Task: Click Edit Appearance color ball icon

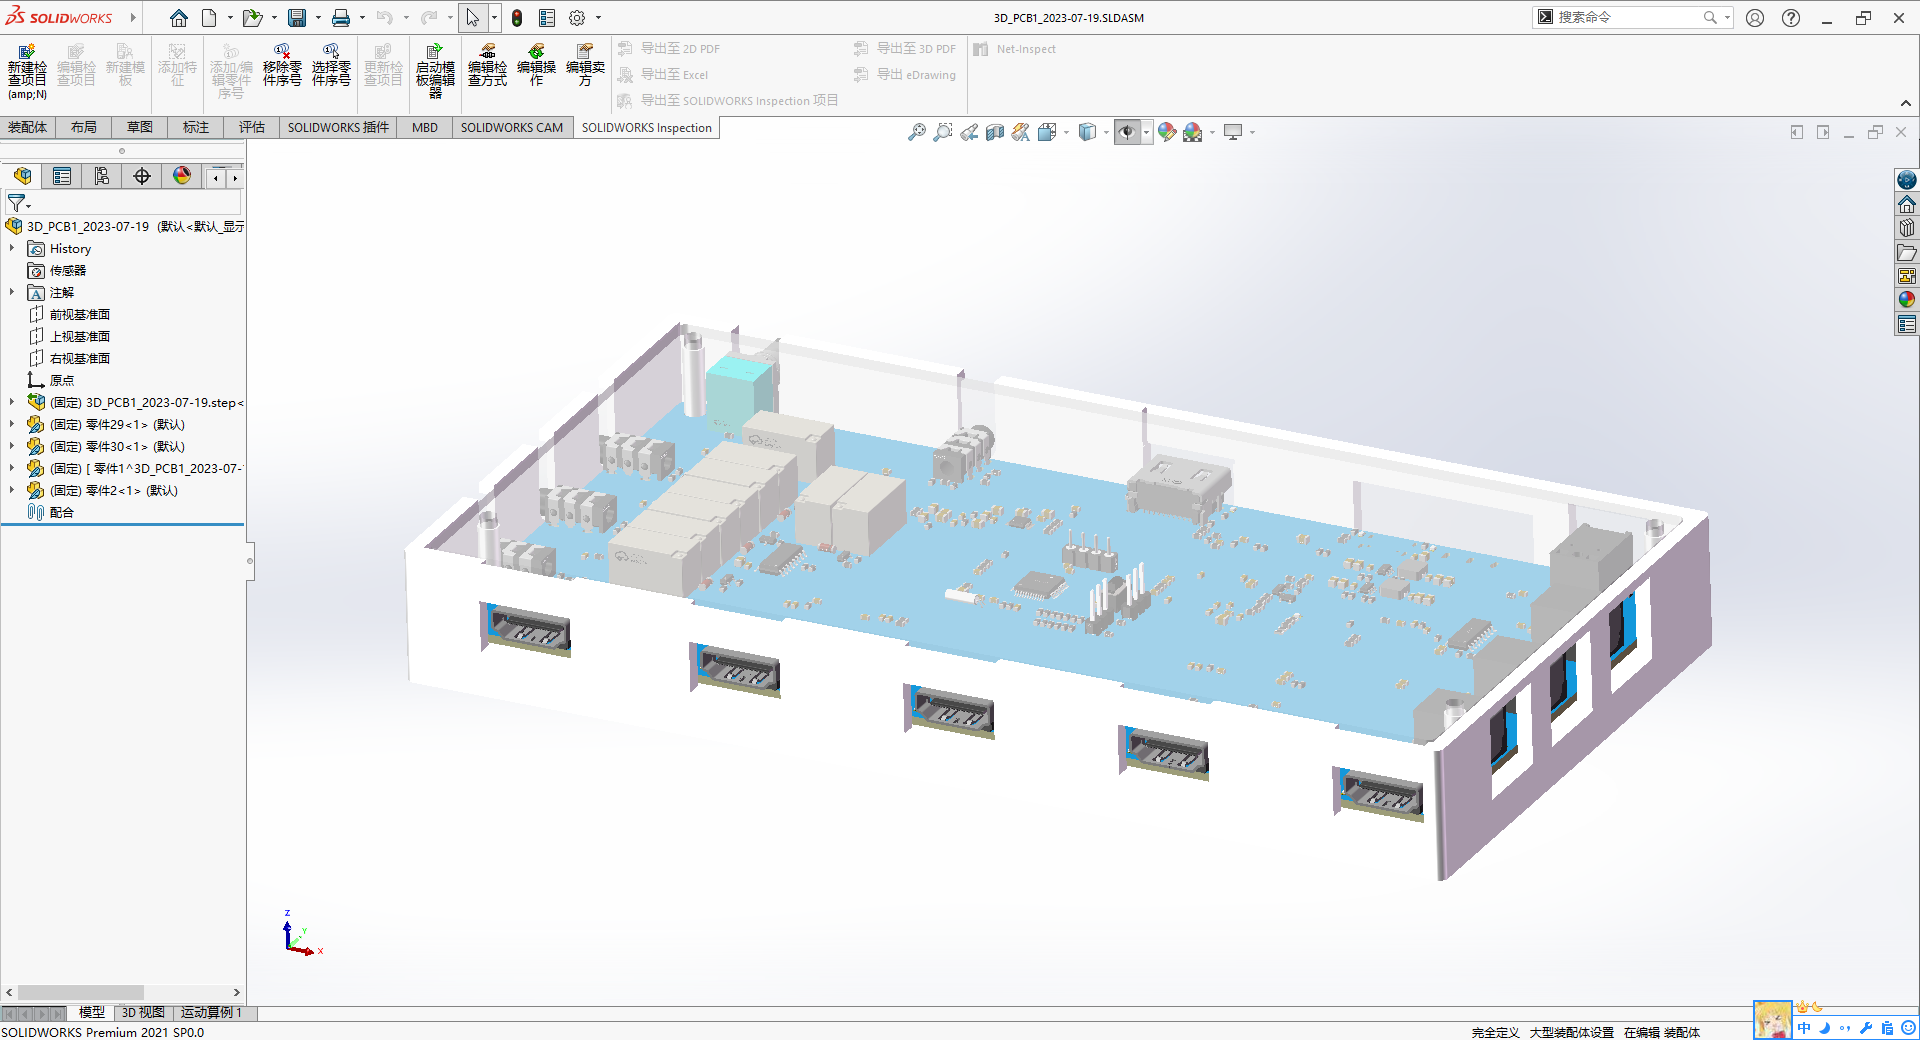Action: click(1166, 132)
